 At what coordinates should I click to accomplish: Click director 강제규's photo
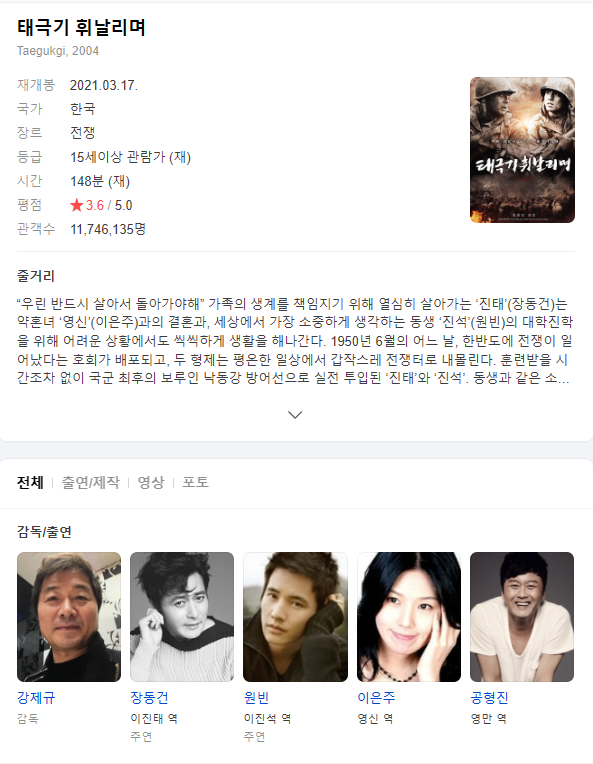pyautogui.click(x=69, y=617)
